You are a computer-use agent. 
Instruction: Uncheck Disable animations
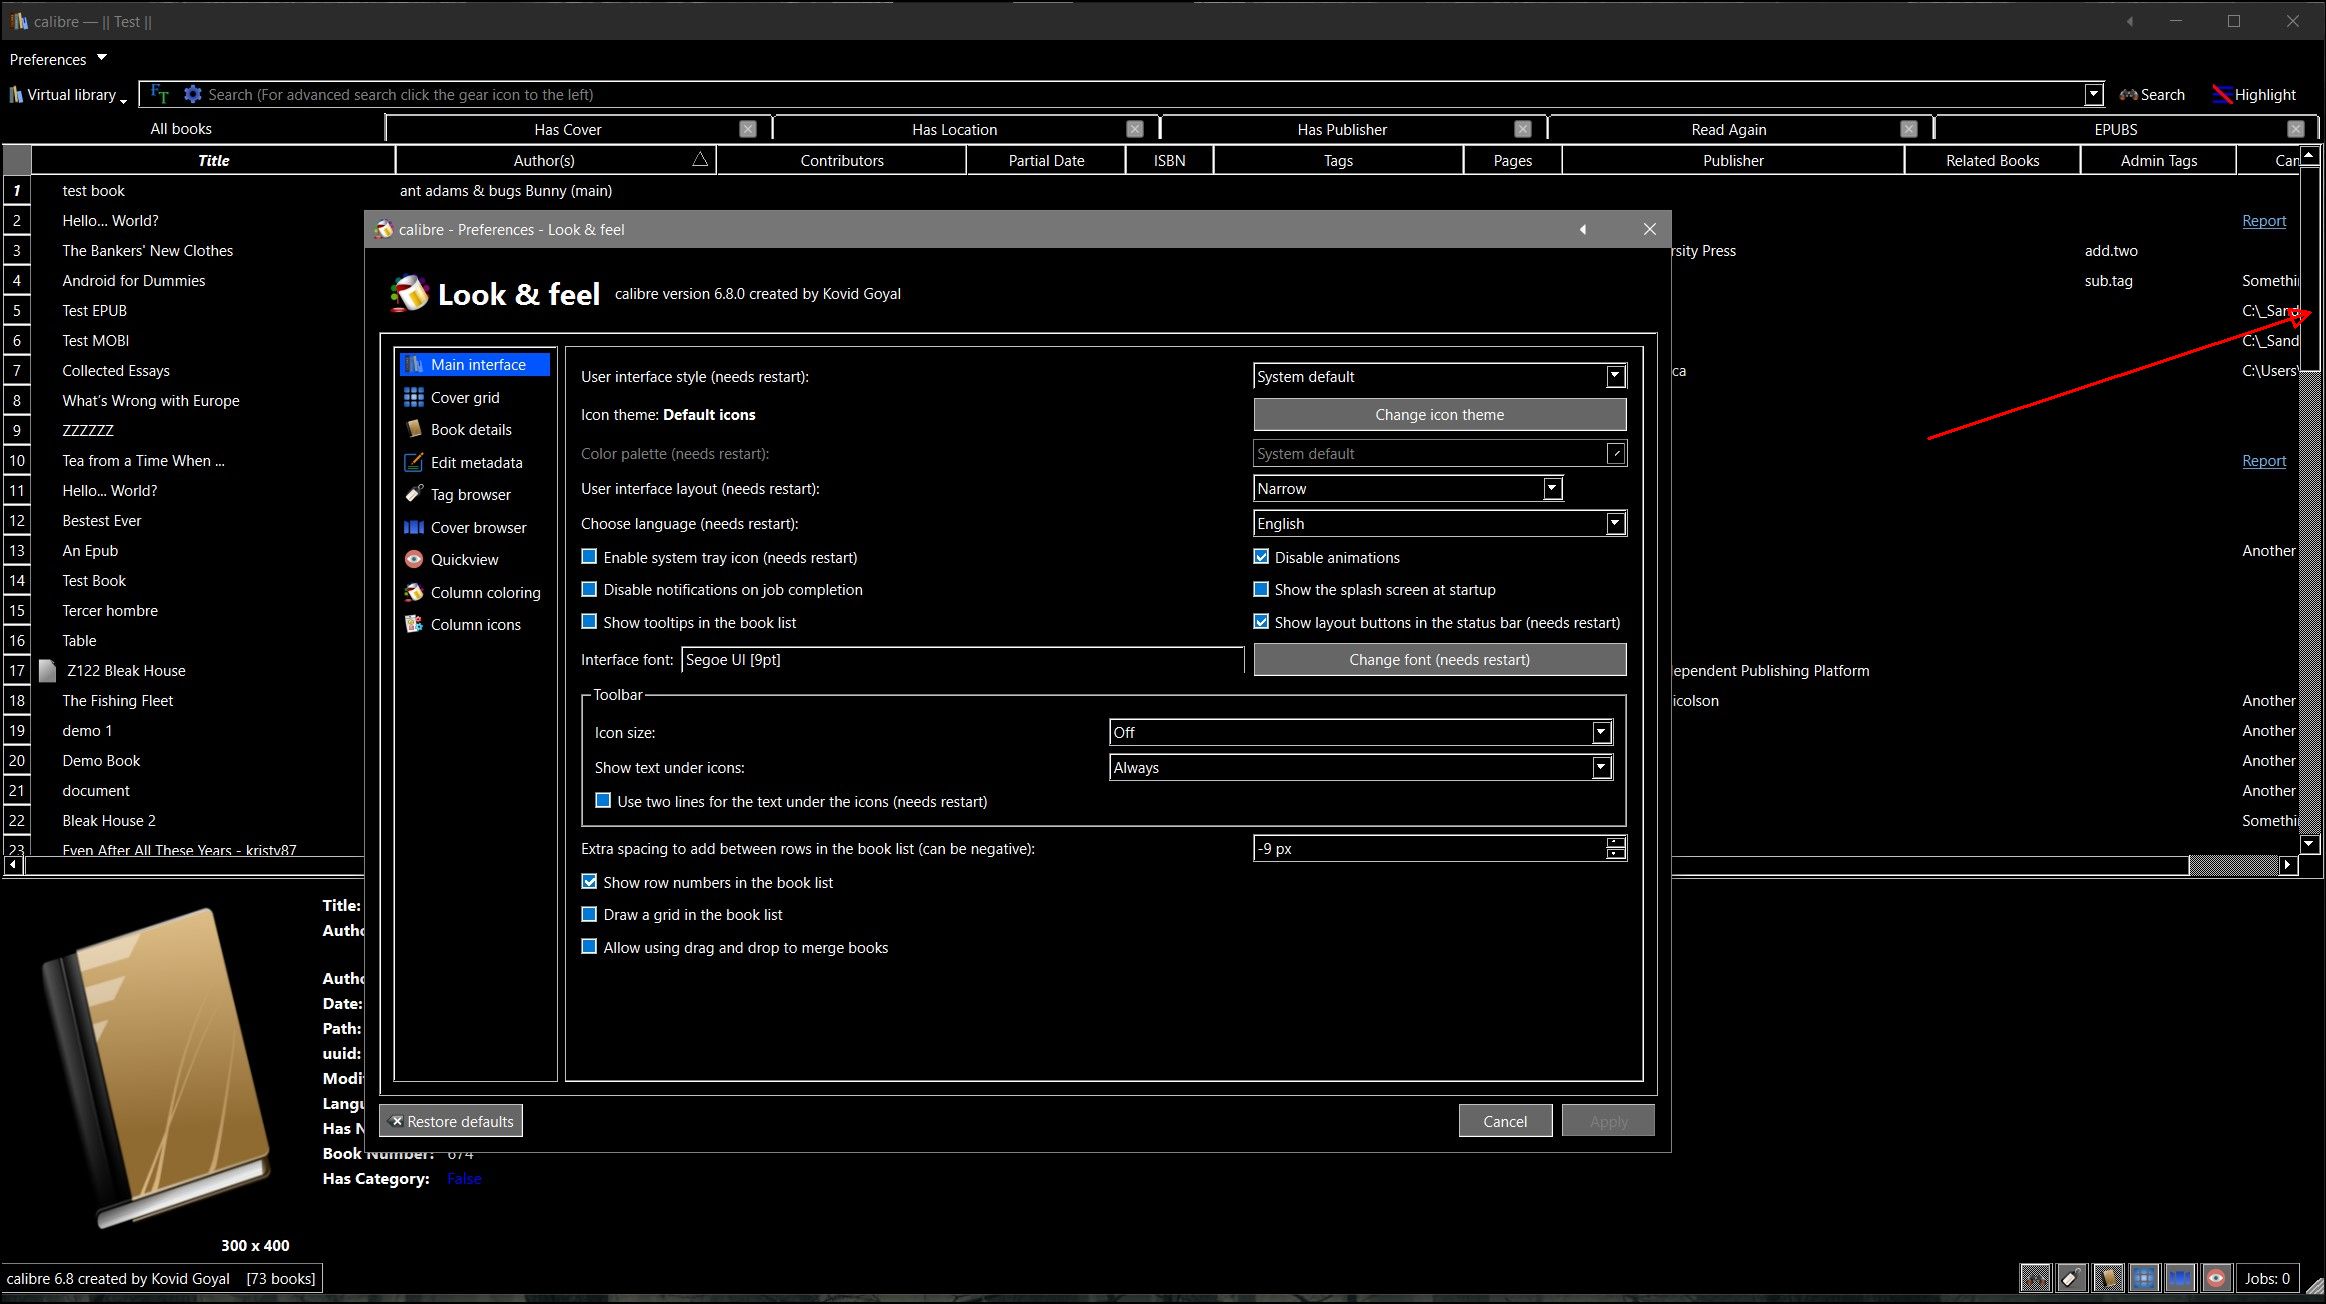click(x=1261, y=557)
